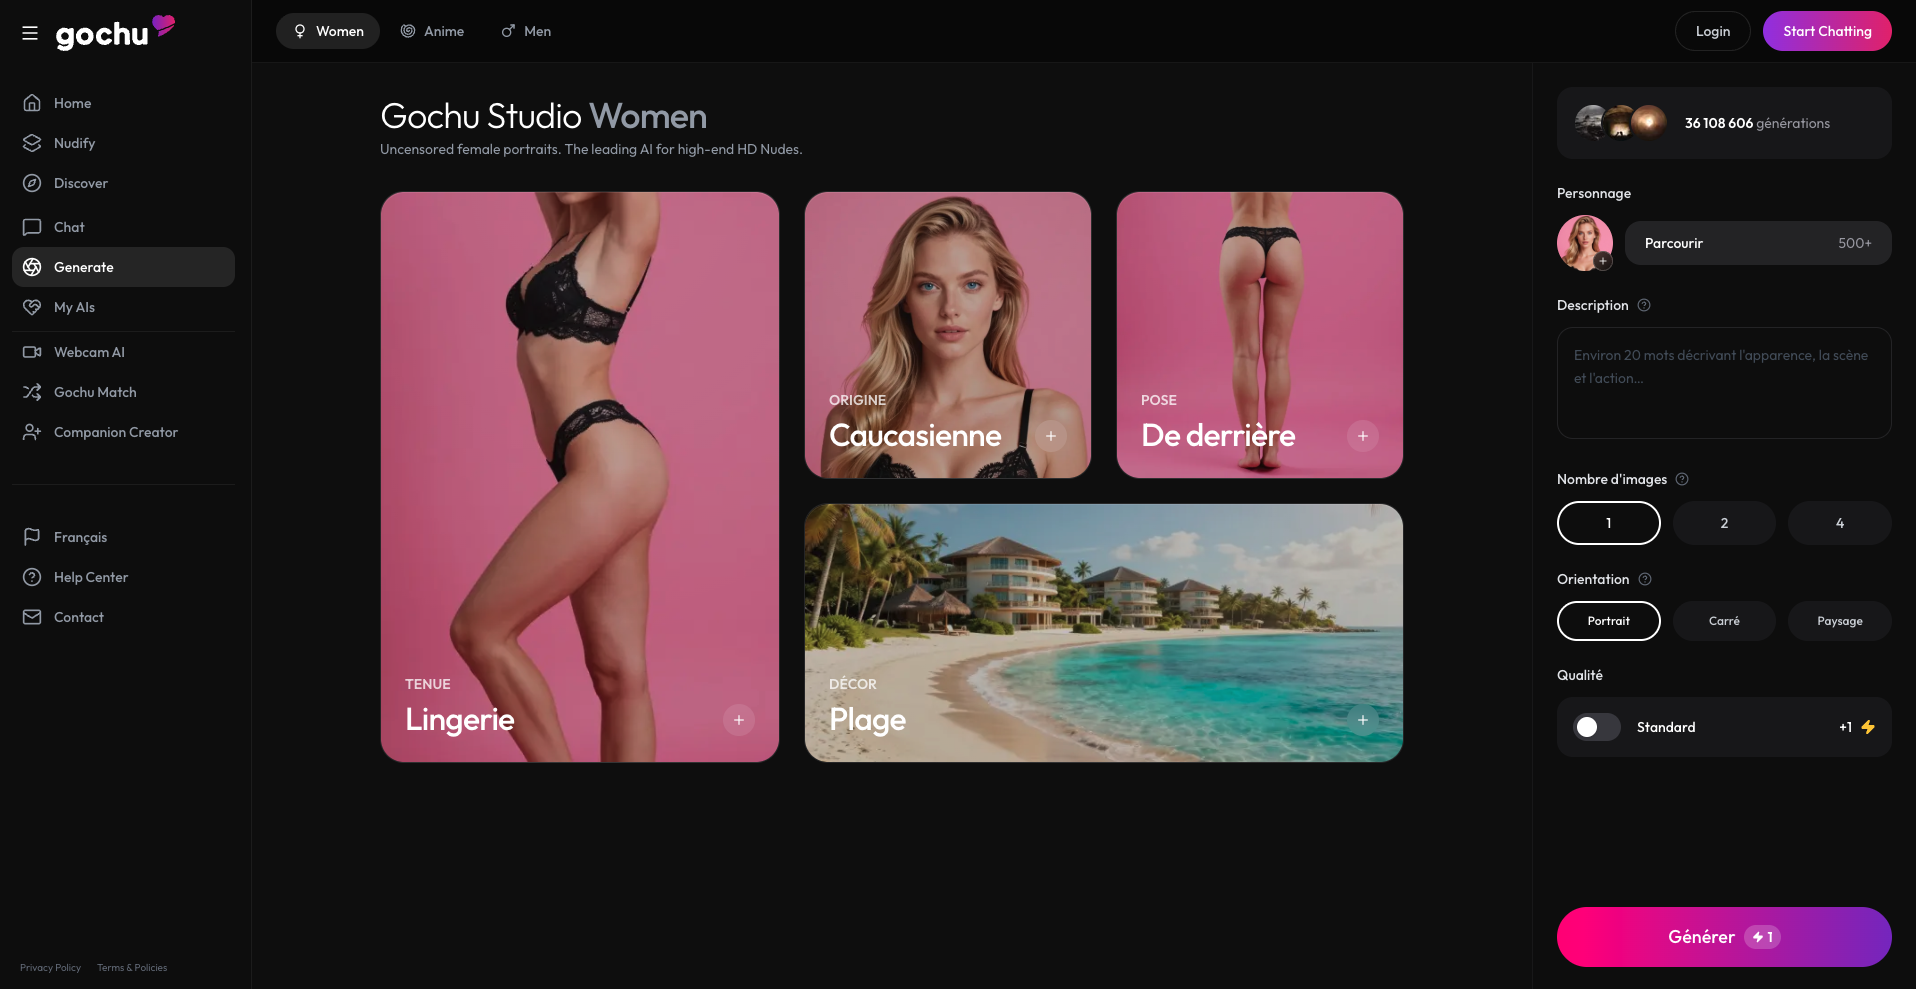
Task: Open Discover in the sidebar
Action: pyautogui.click(x=123, y=183)
